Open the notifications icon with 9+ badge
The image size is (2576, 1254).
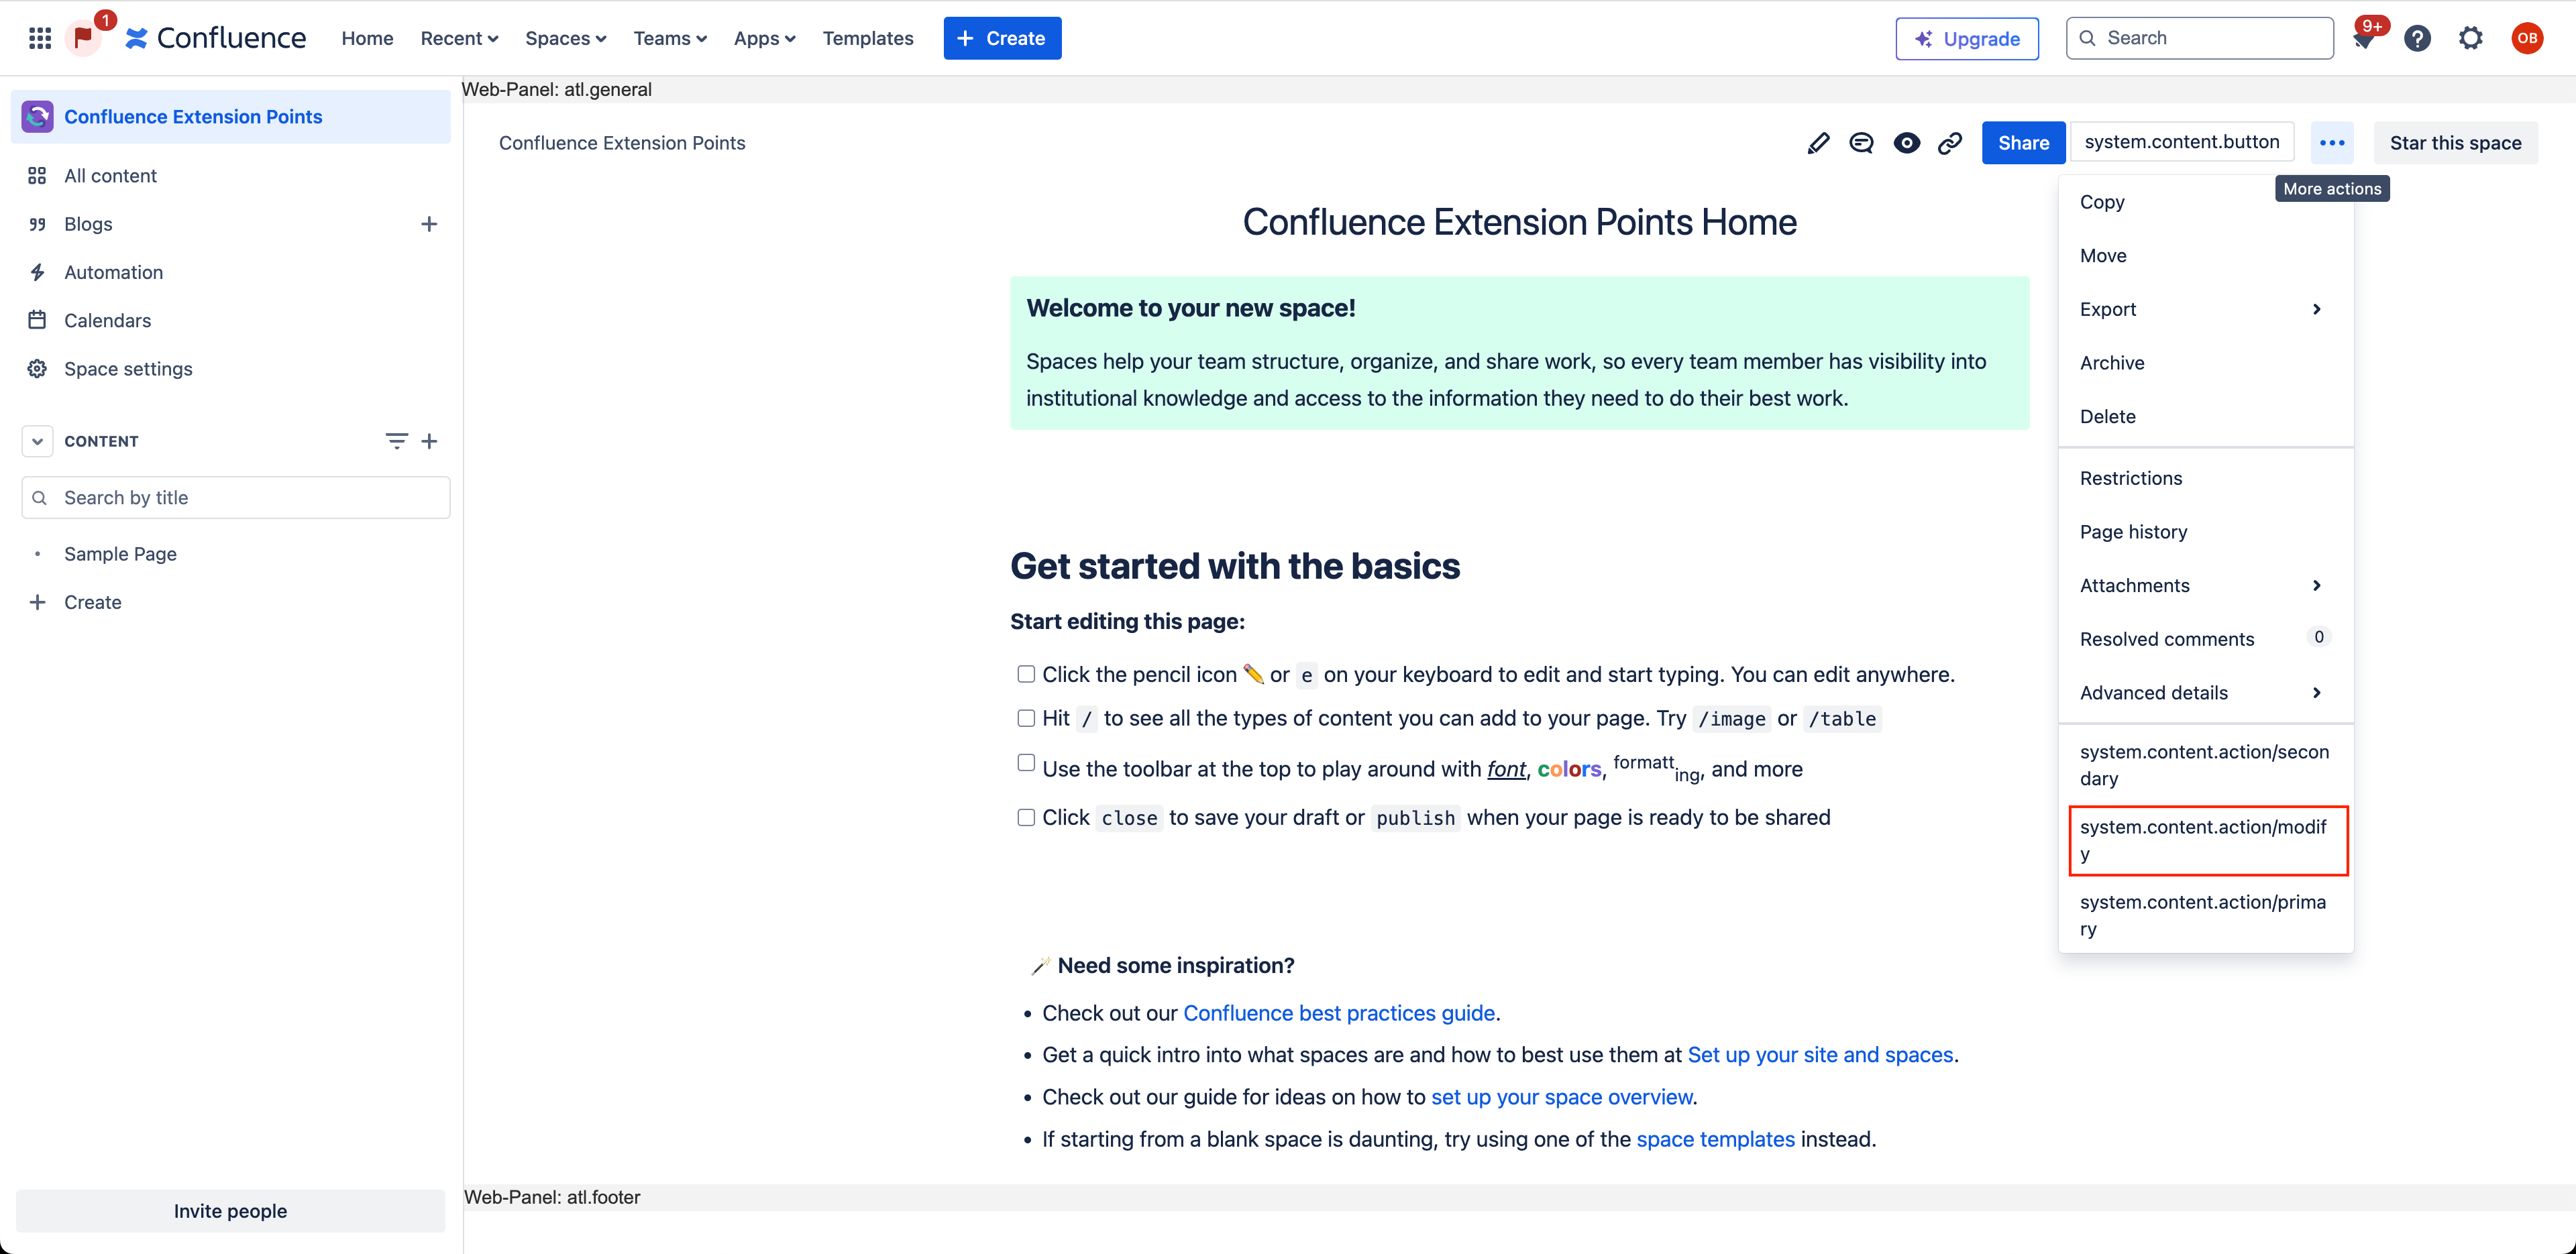[2365, 38]
